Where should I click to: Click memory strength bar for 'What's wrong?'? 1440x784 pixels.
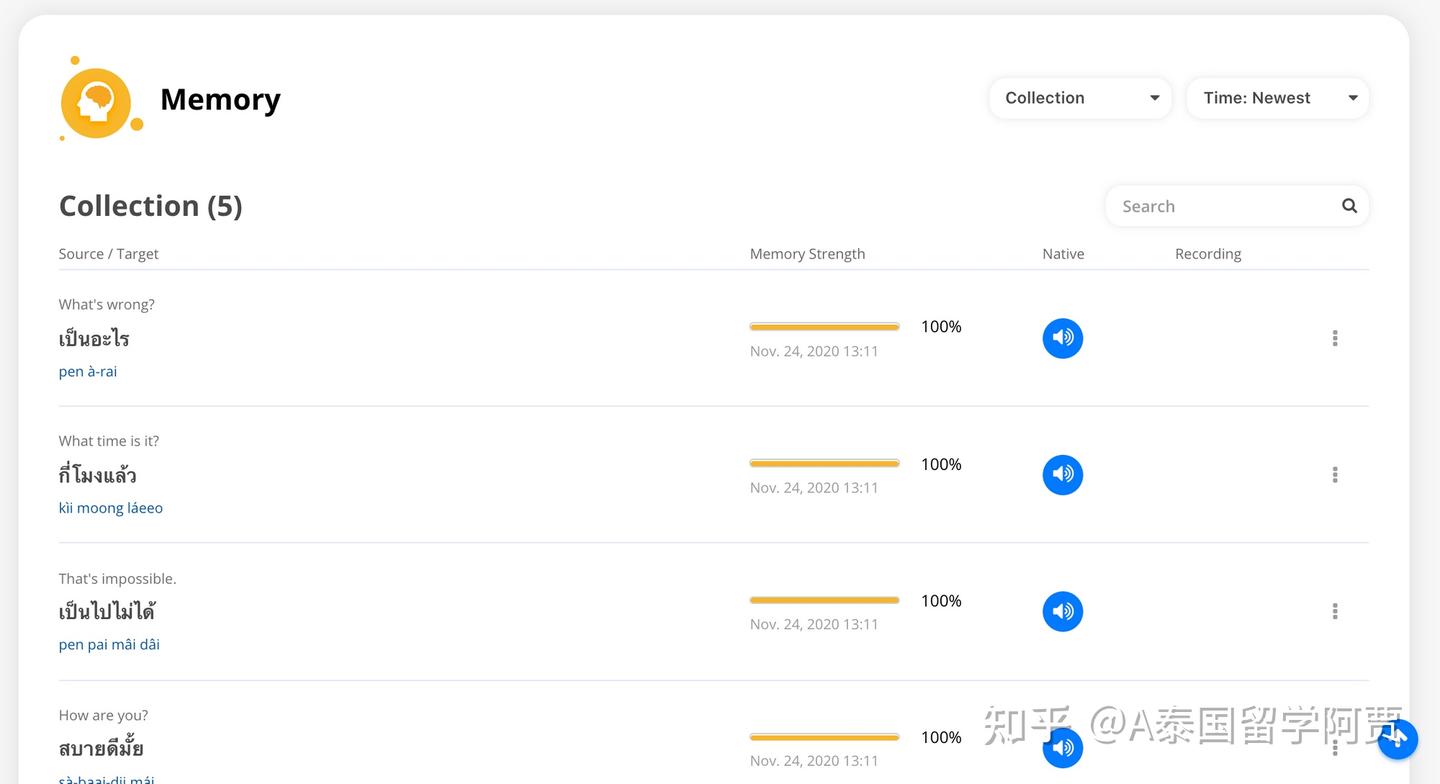click(824, 327)
